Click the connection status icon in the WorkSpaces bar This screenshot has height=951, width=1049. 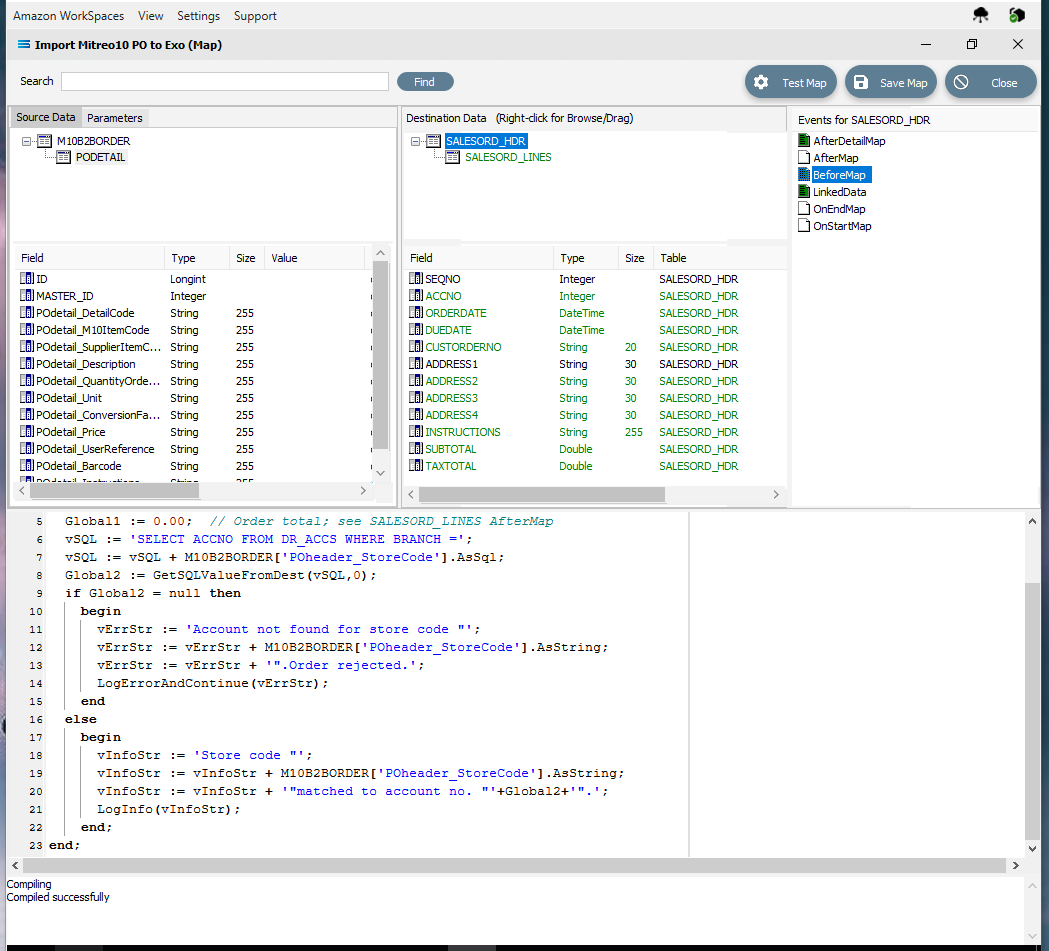[x=1017, y=15]
